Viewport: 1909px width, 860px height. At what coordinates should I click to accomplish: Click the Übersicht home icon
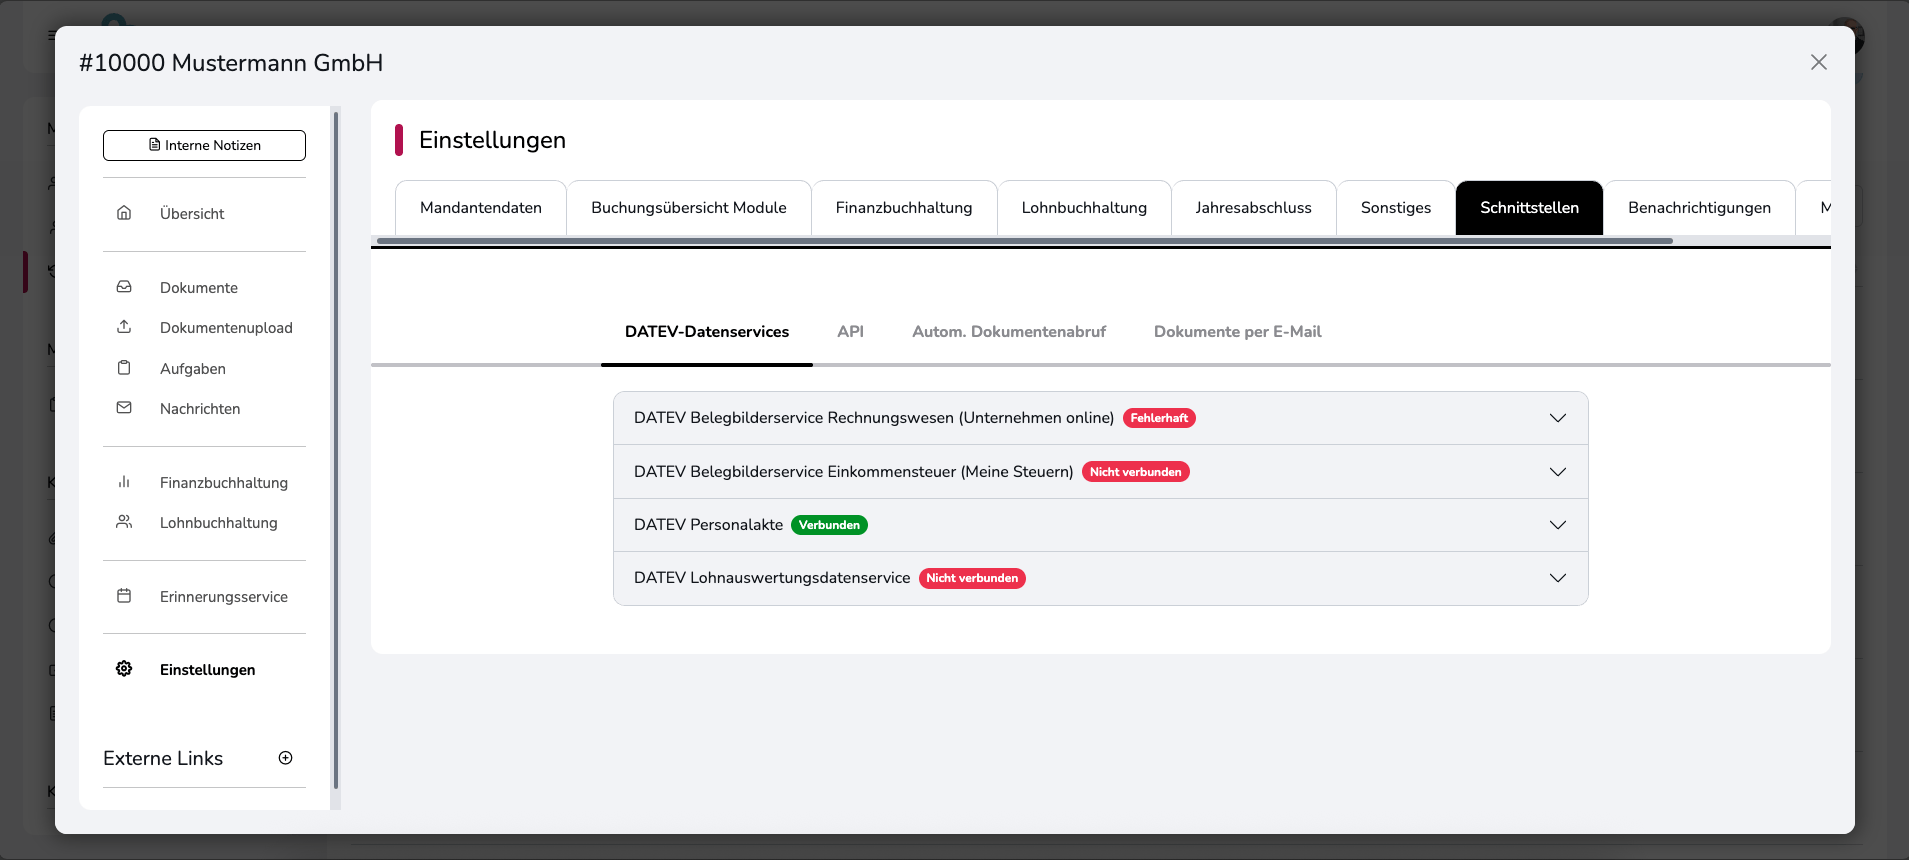click(x=124, y=213)
